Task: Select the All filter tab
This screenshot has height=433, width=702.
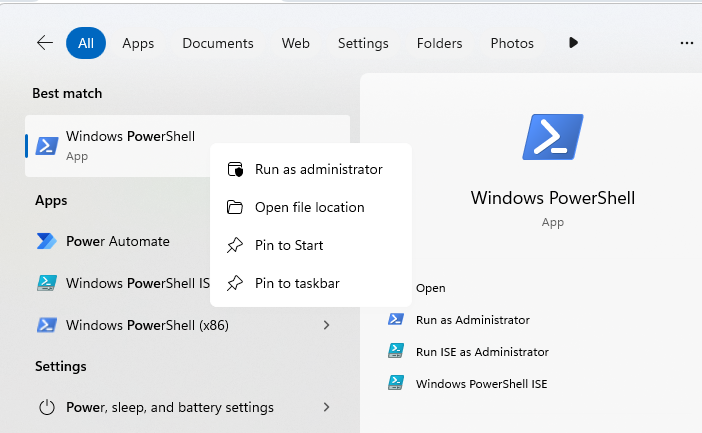Action: tap(86, 43)
